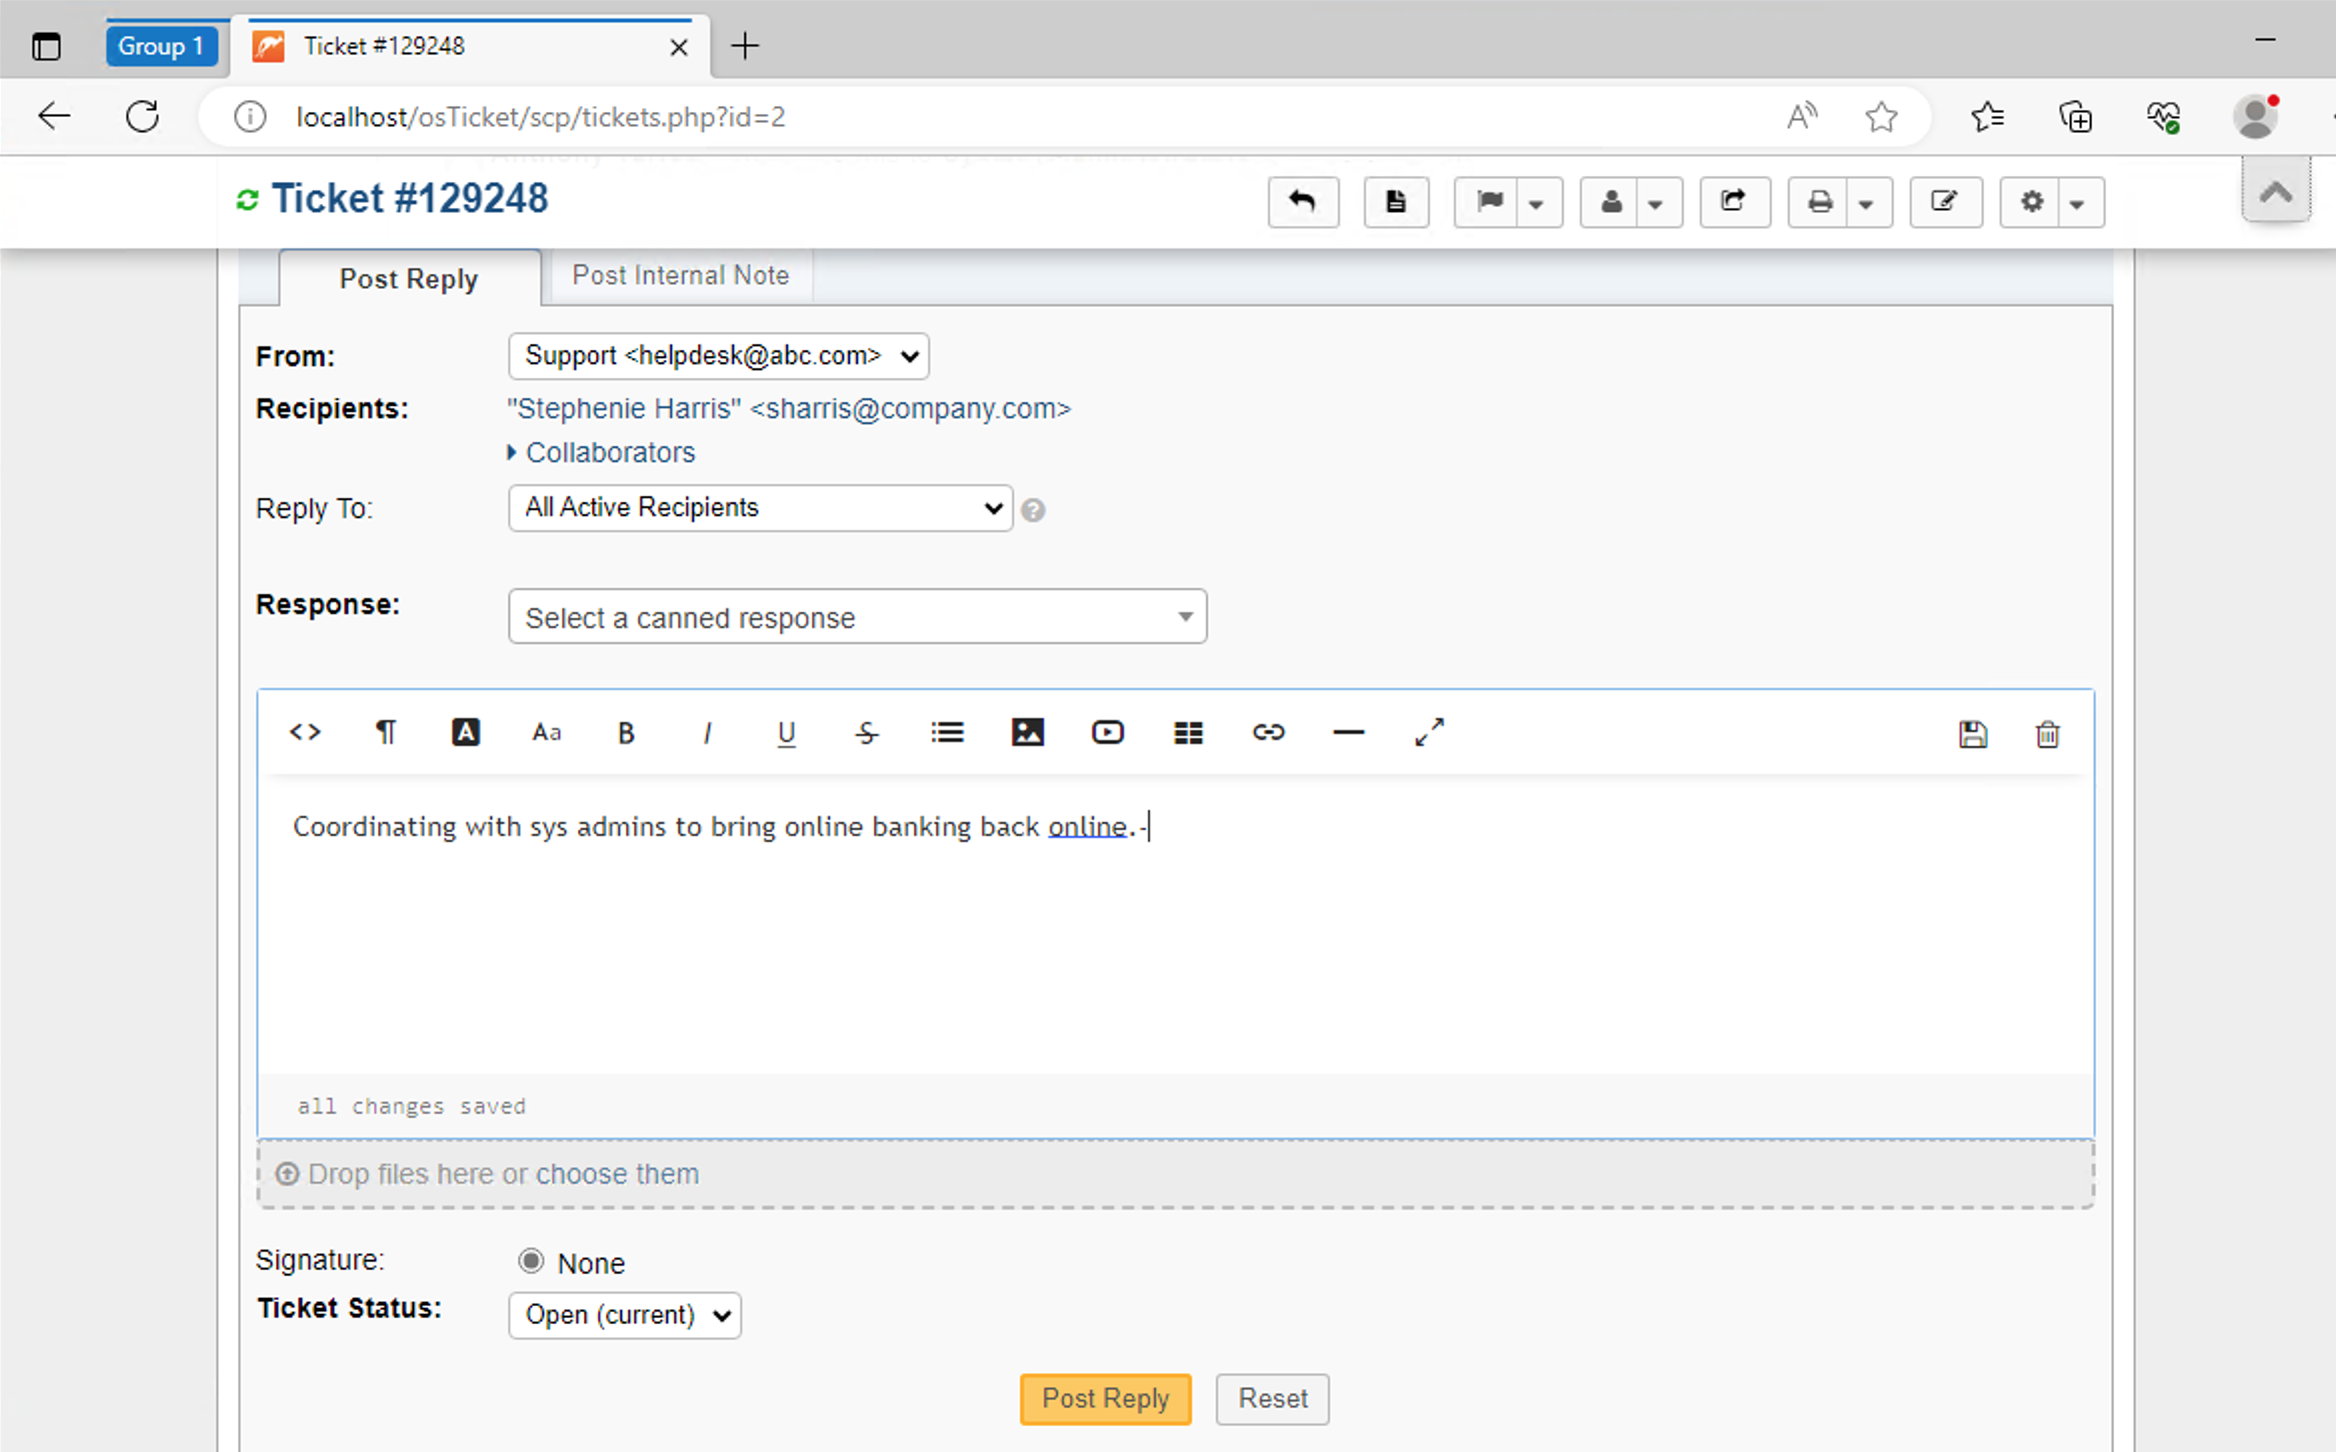Open Reply To recipients dropdown

[760, 508]
